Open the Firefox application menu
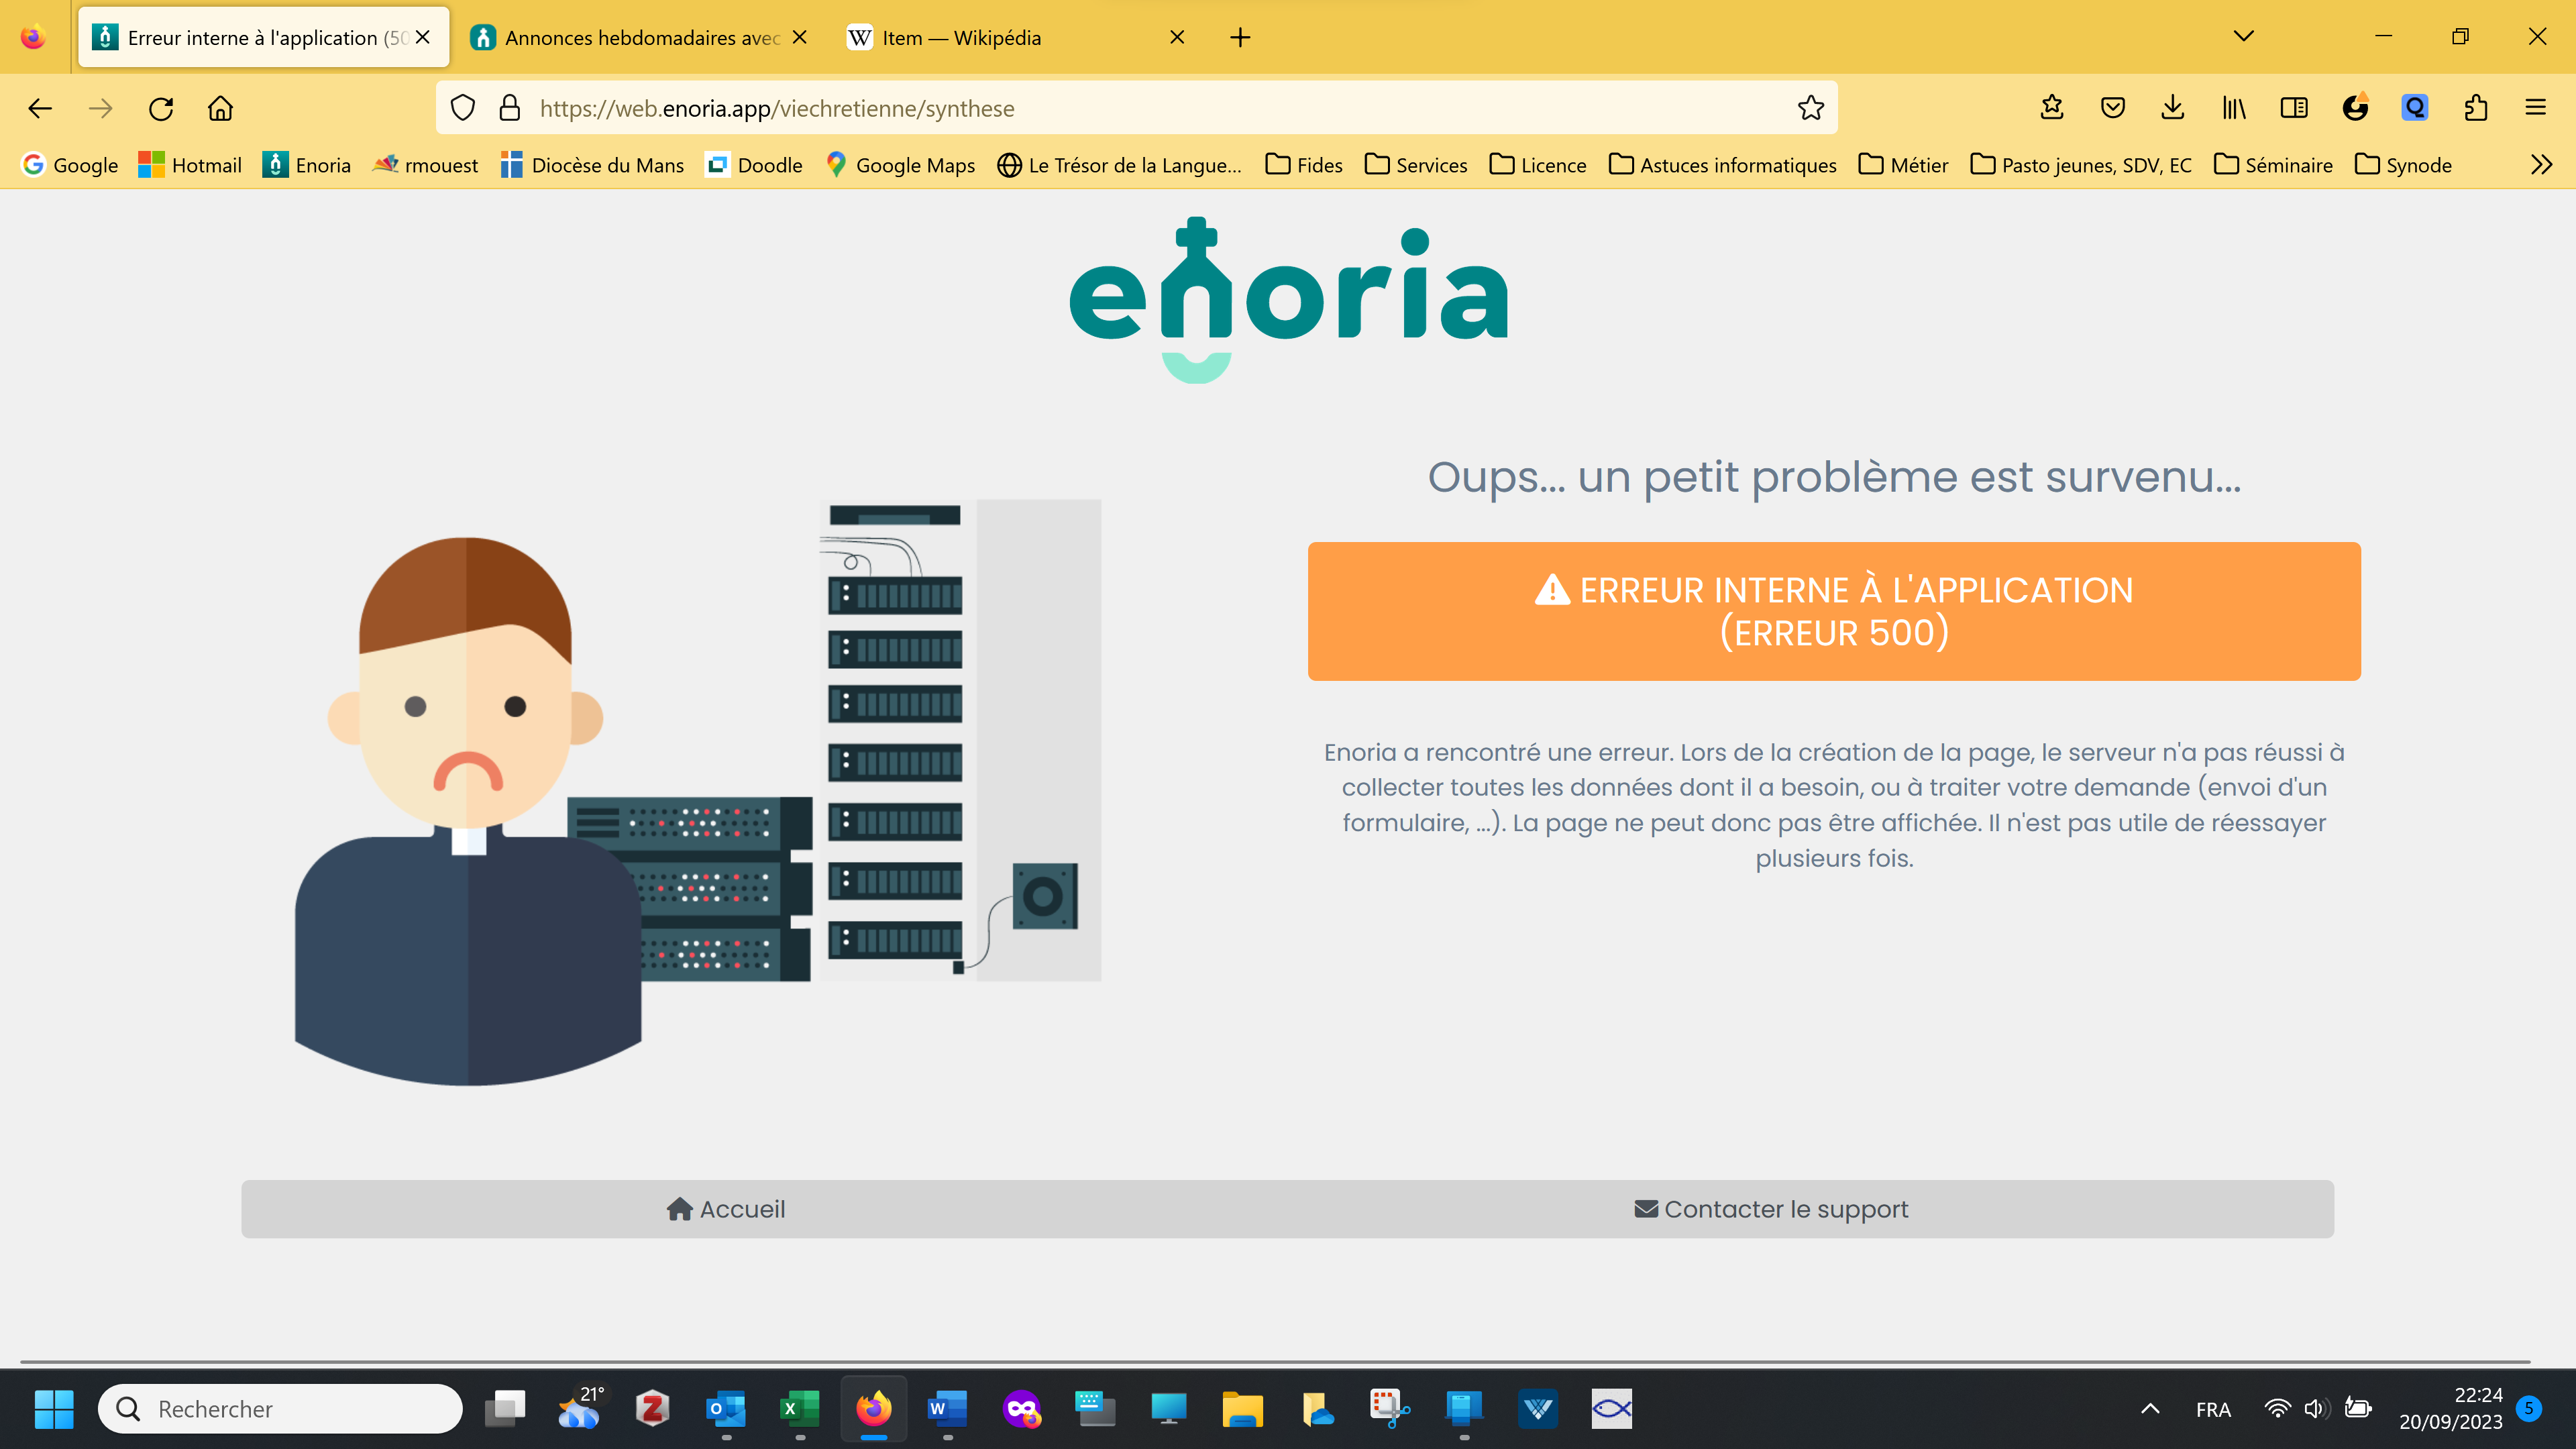This screenshot has width=2576, height=1449. (2535, 108)
